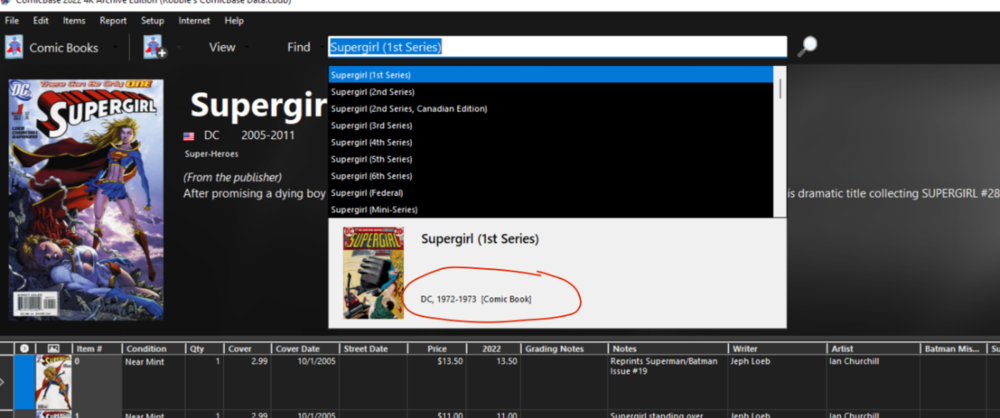The height and width of the screenshot is (418, 1000).
Task: Click the Item # column header
Action: 97,349
